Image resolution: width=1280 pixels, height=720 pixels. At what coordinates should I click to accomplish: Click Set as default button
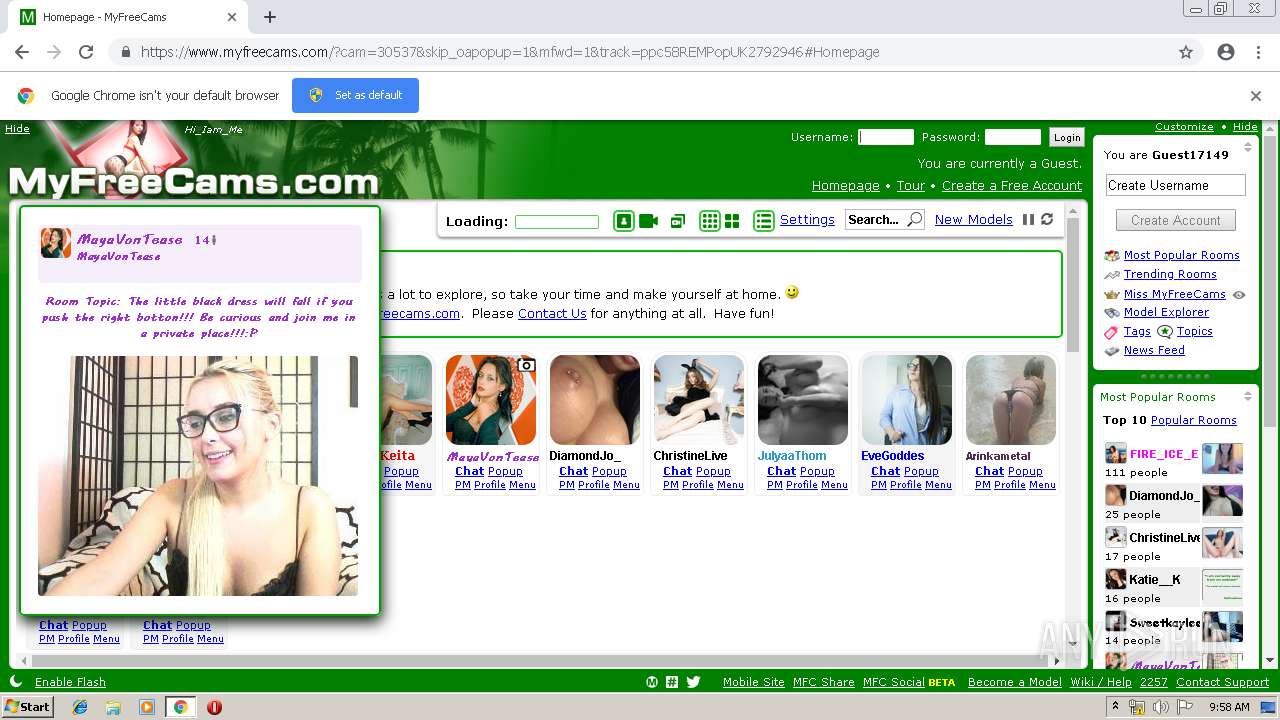pyautogui.click(x=355, y=95)
